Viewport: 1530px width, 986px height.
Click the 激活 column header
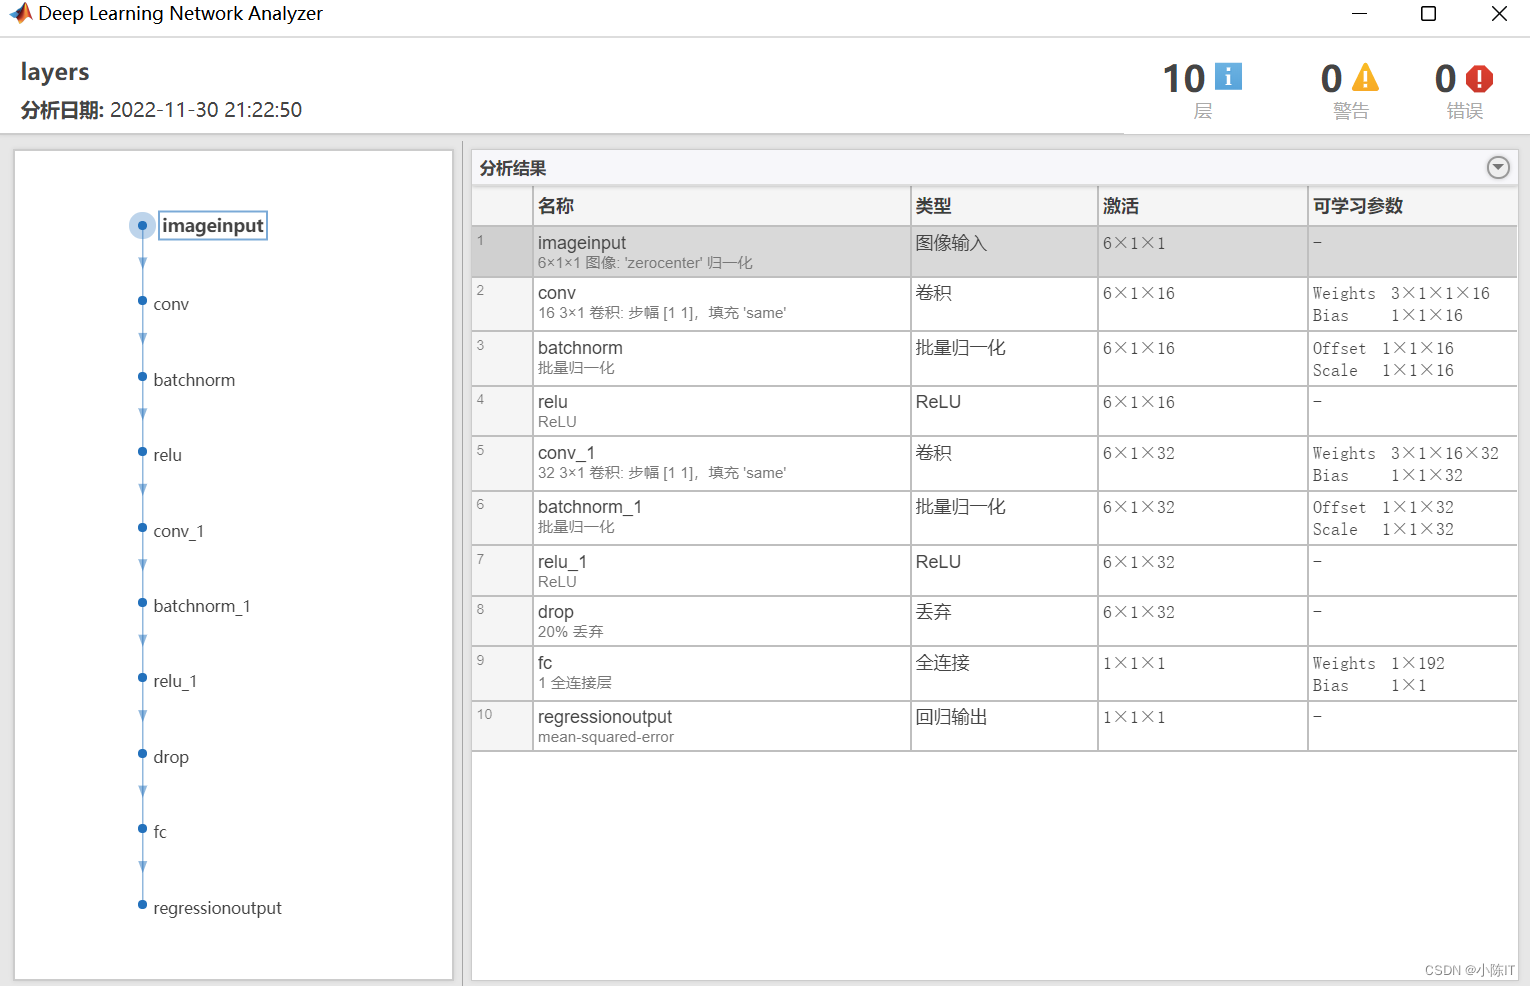click(x=1203, y=206)
